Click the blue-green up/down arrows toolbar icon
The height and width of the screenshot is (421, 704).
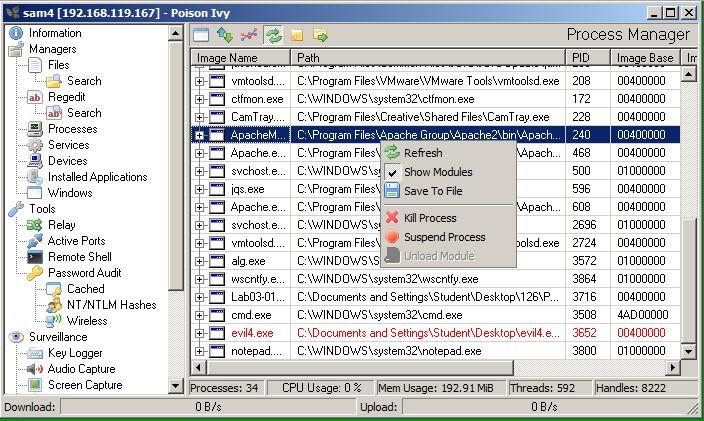[224, 35]
